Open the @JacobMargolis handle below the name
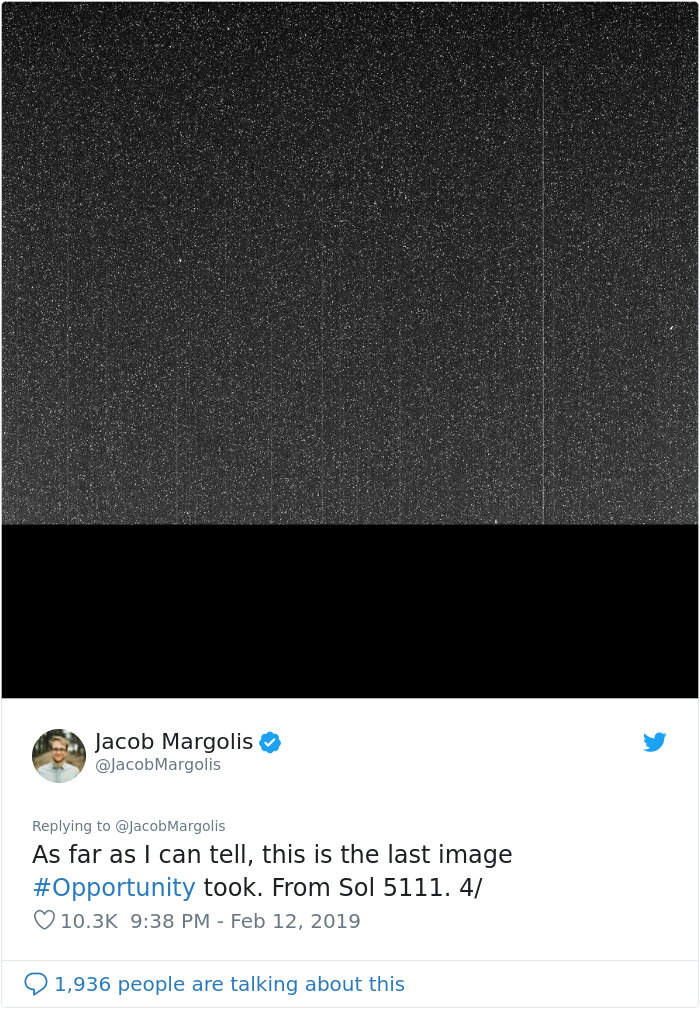Image resolution: width=700 pixels, height=1009 pixels. click(x=158, y=764)
